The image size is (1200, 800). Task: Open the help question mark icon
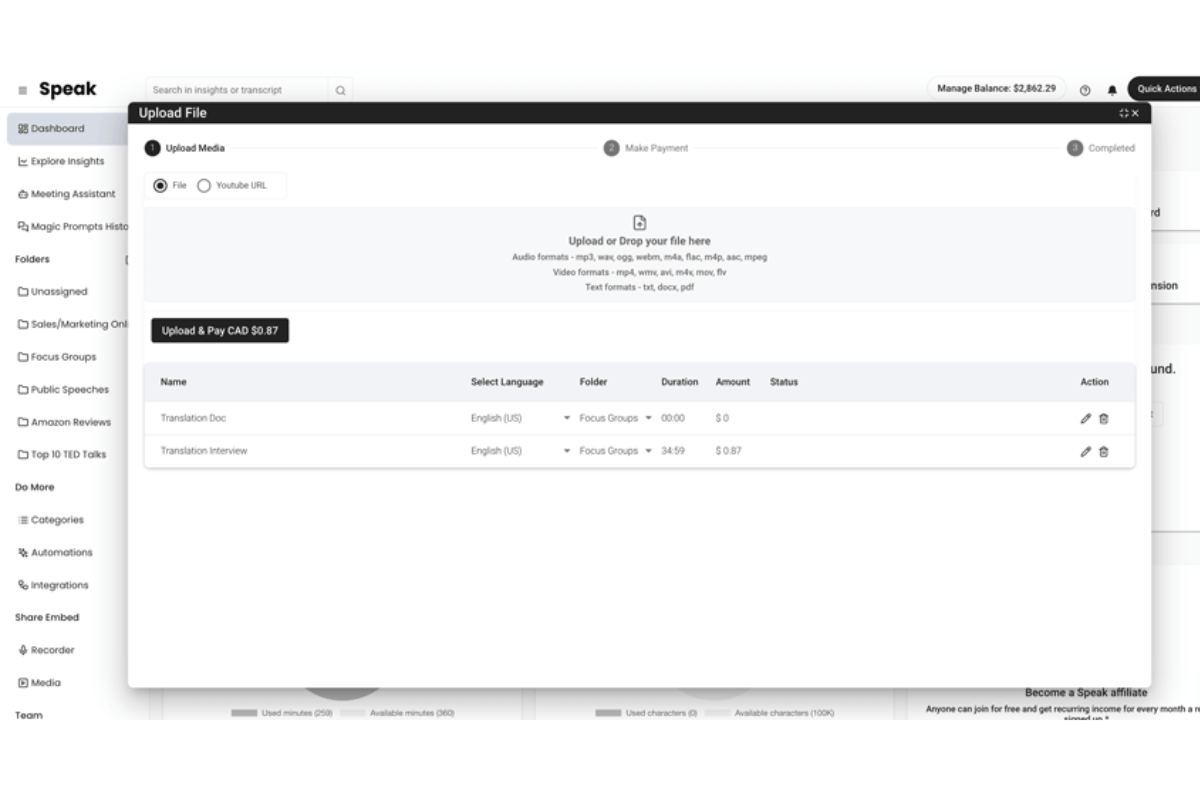[x=1085, y=90]
